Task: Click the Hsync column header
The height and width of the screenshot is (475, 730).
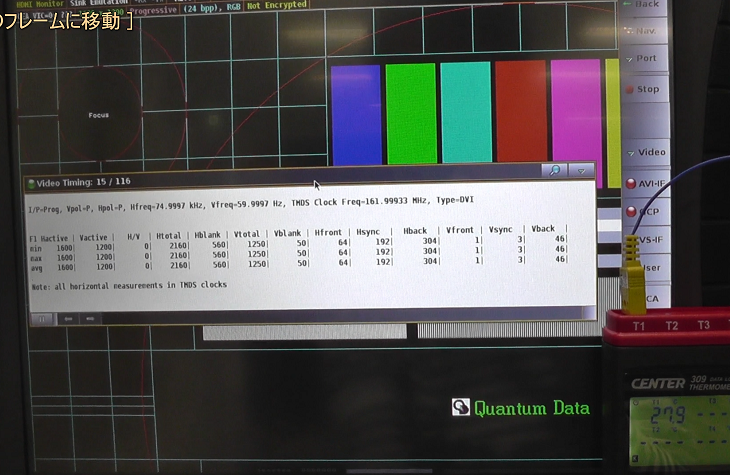Action: [x=368, y=231]
